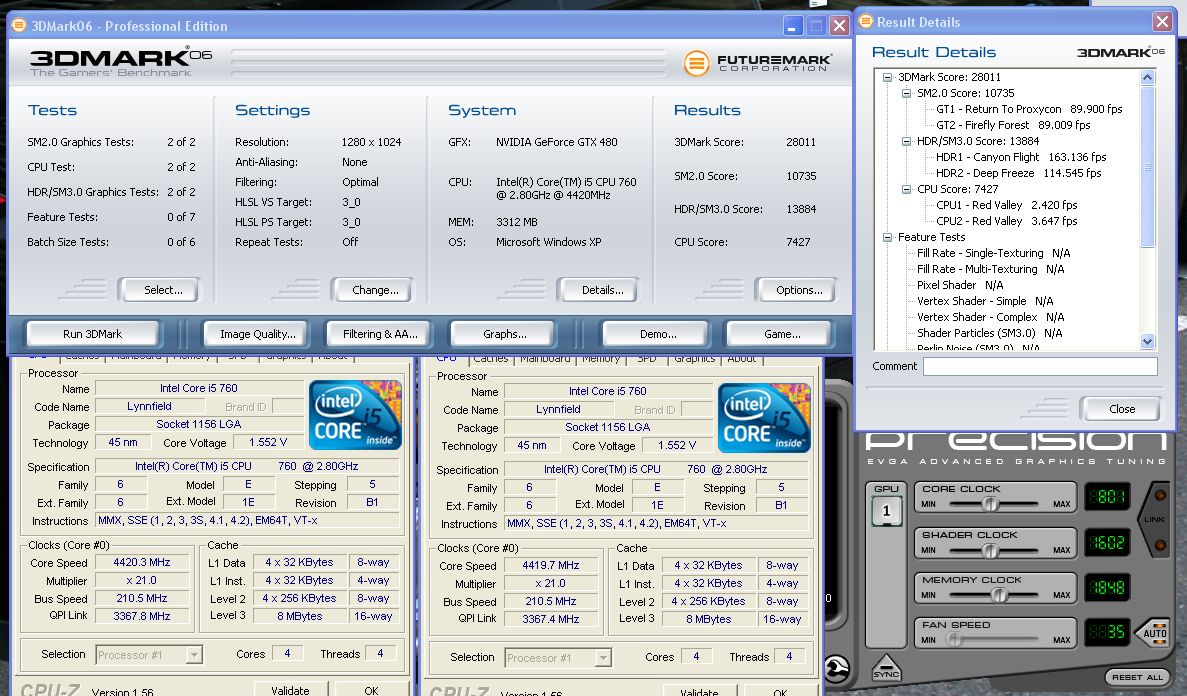Collapse the Feature Tests tree node
The image size is (1187, 696).
(887, 237)
